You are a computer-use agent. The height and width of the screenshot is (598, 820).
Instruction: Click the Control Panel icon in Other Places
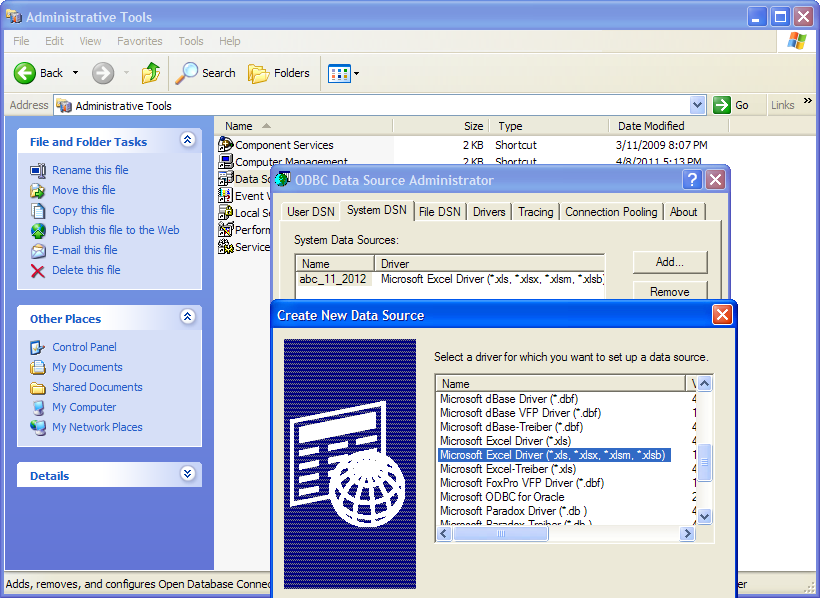[x=38, y=347]
